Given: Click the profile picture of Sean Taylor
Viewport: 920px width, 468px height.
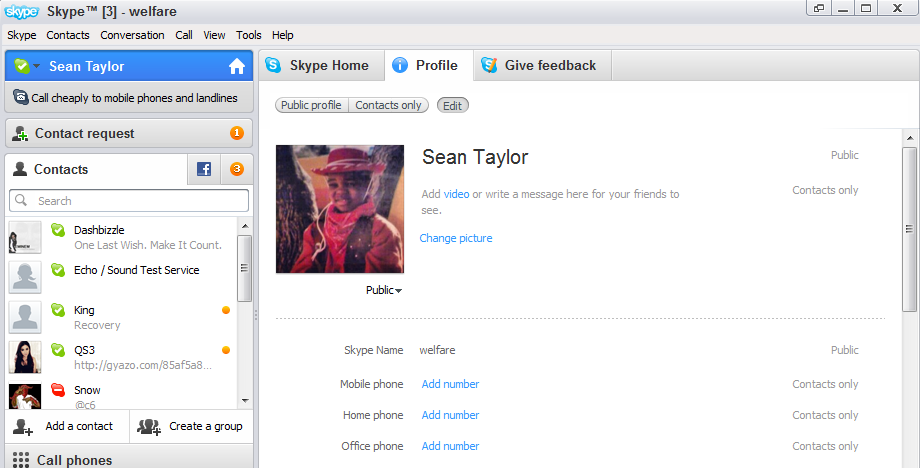Looking at the screenshot, I should [x=340, y=209].
